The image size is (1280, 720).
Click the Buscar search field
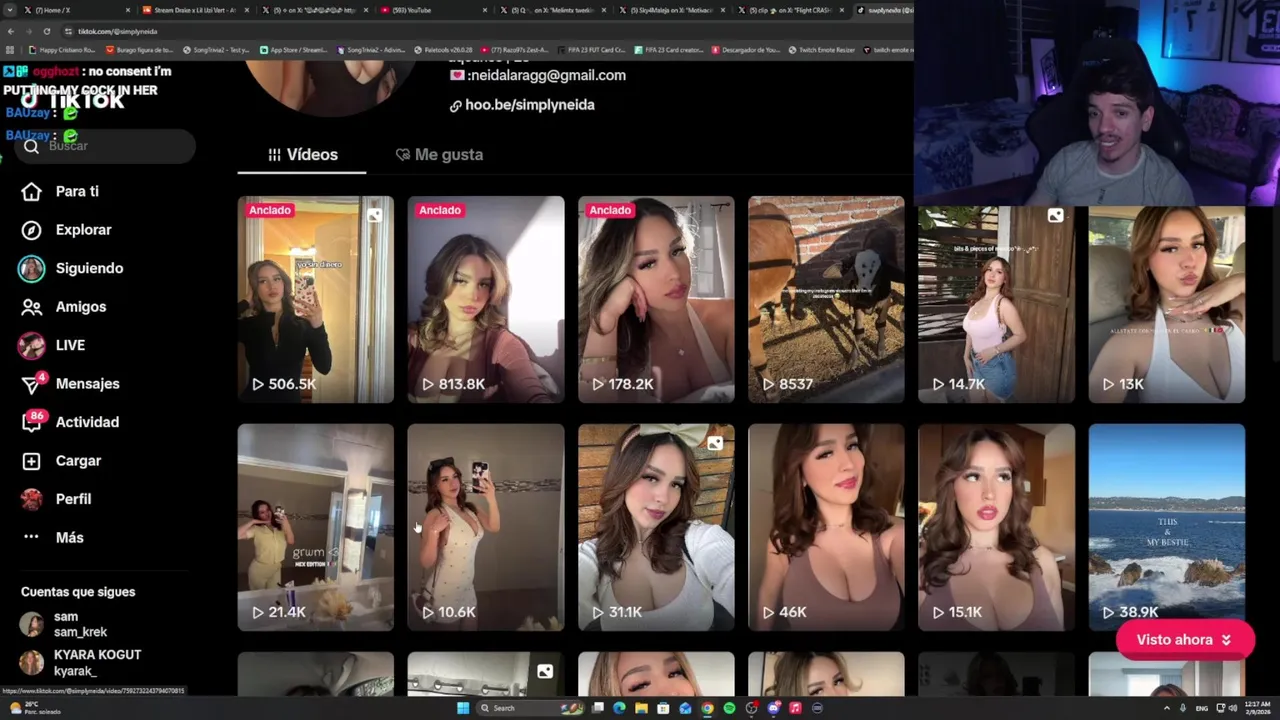coord(106,146)
